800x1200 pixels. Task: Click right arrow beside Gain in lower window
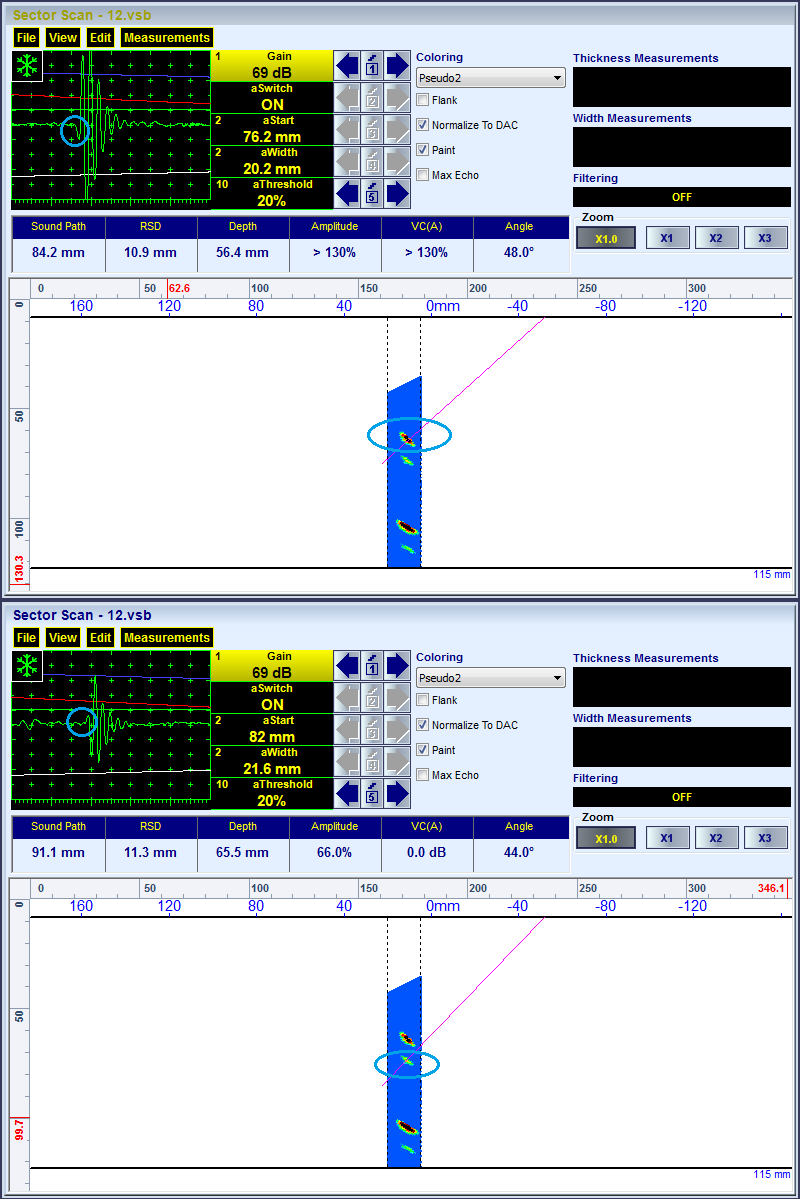[398, 666]
